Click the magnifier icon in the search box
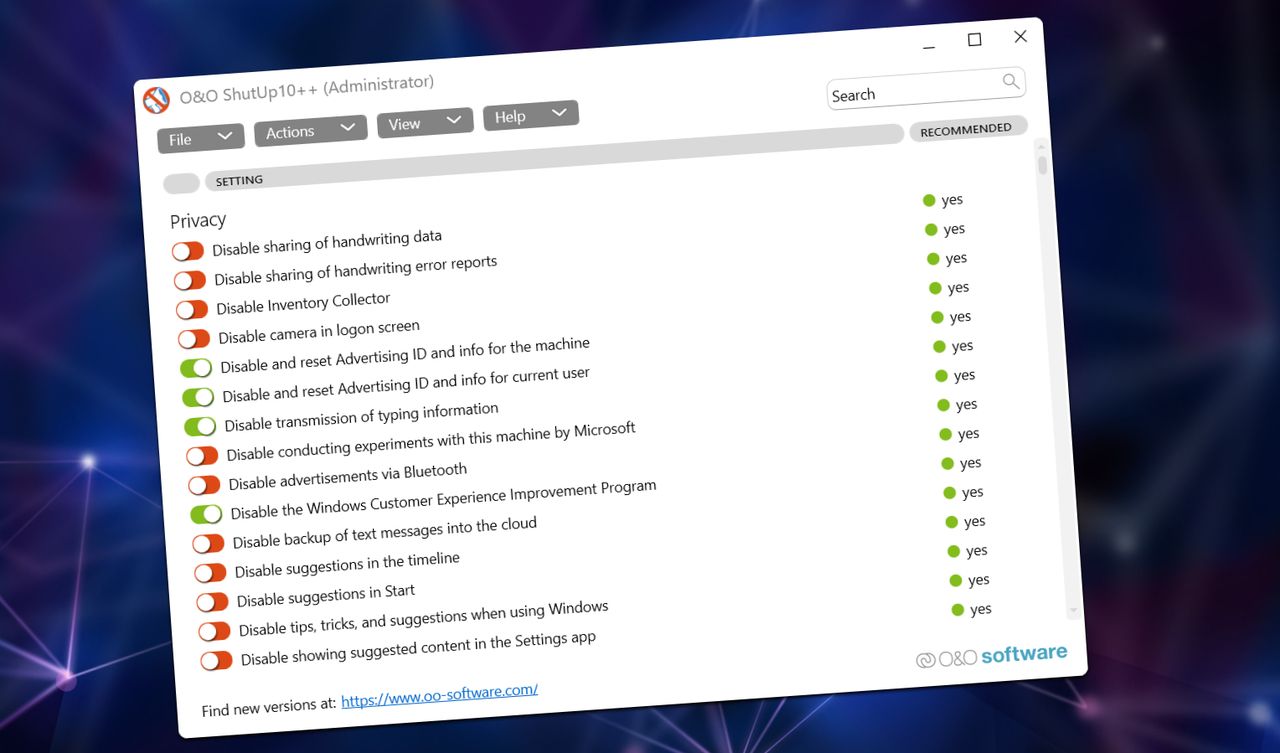This screenshot has width=1280, height=753. pos(1011,81)
